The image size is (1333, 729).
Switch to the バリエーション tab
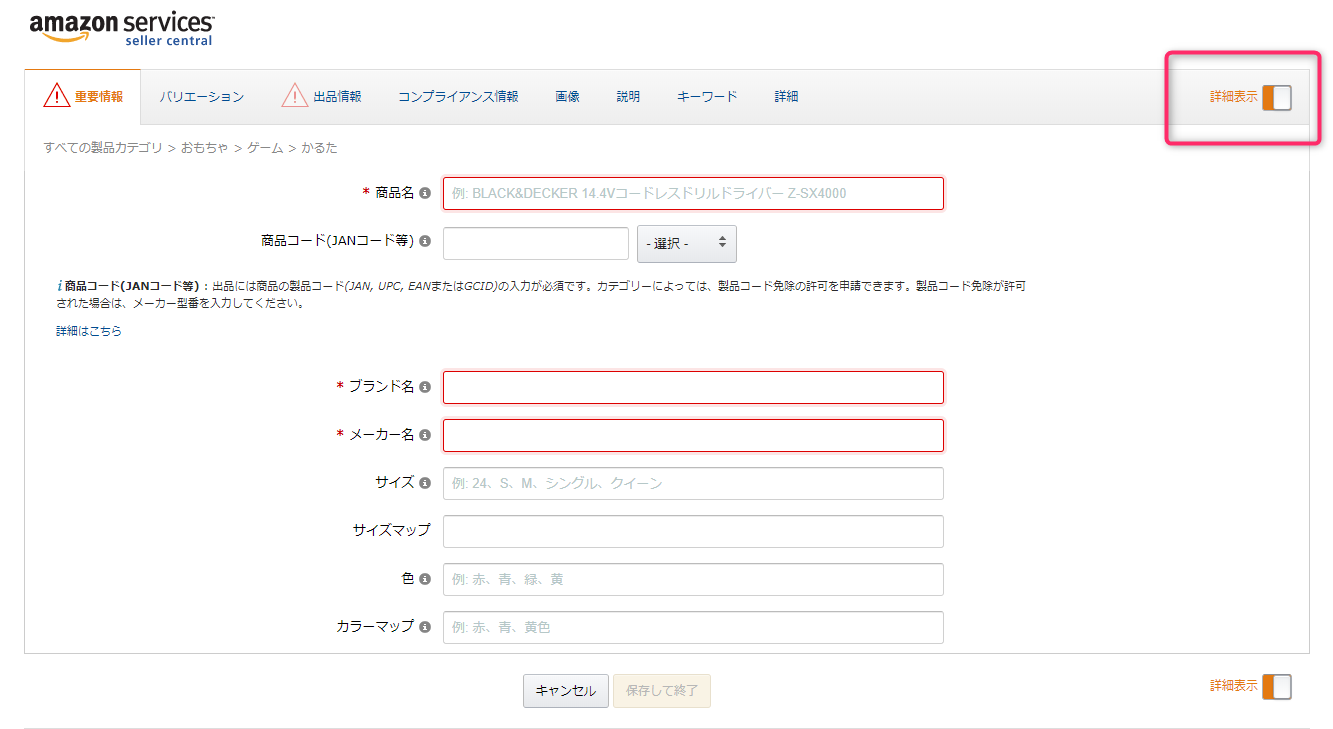201,97
